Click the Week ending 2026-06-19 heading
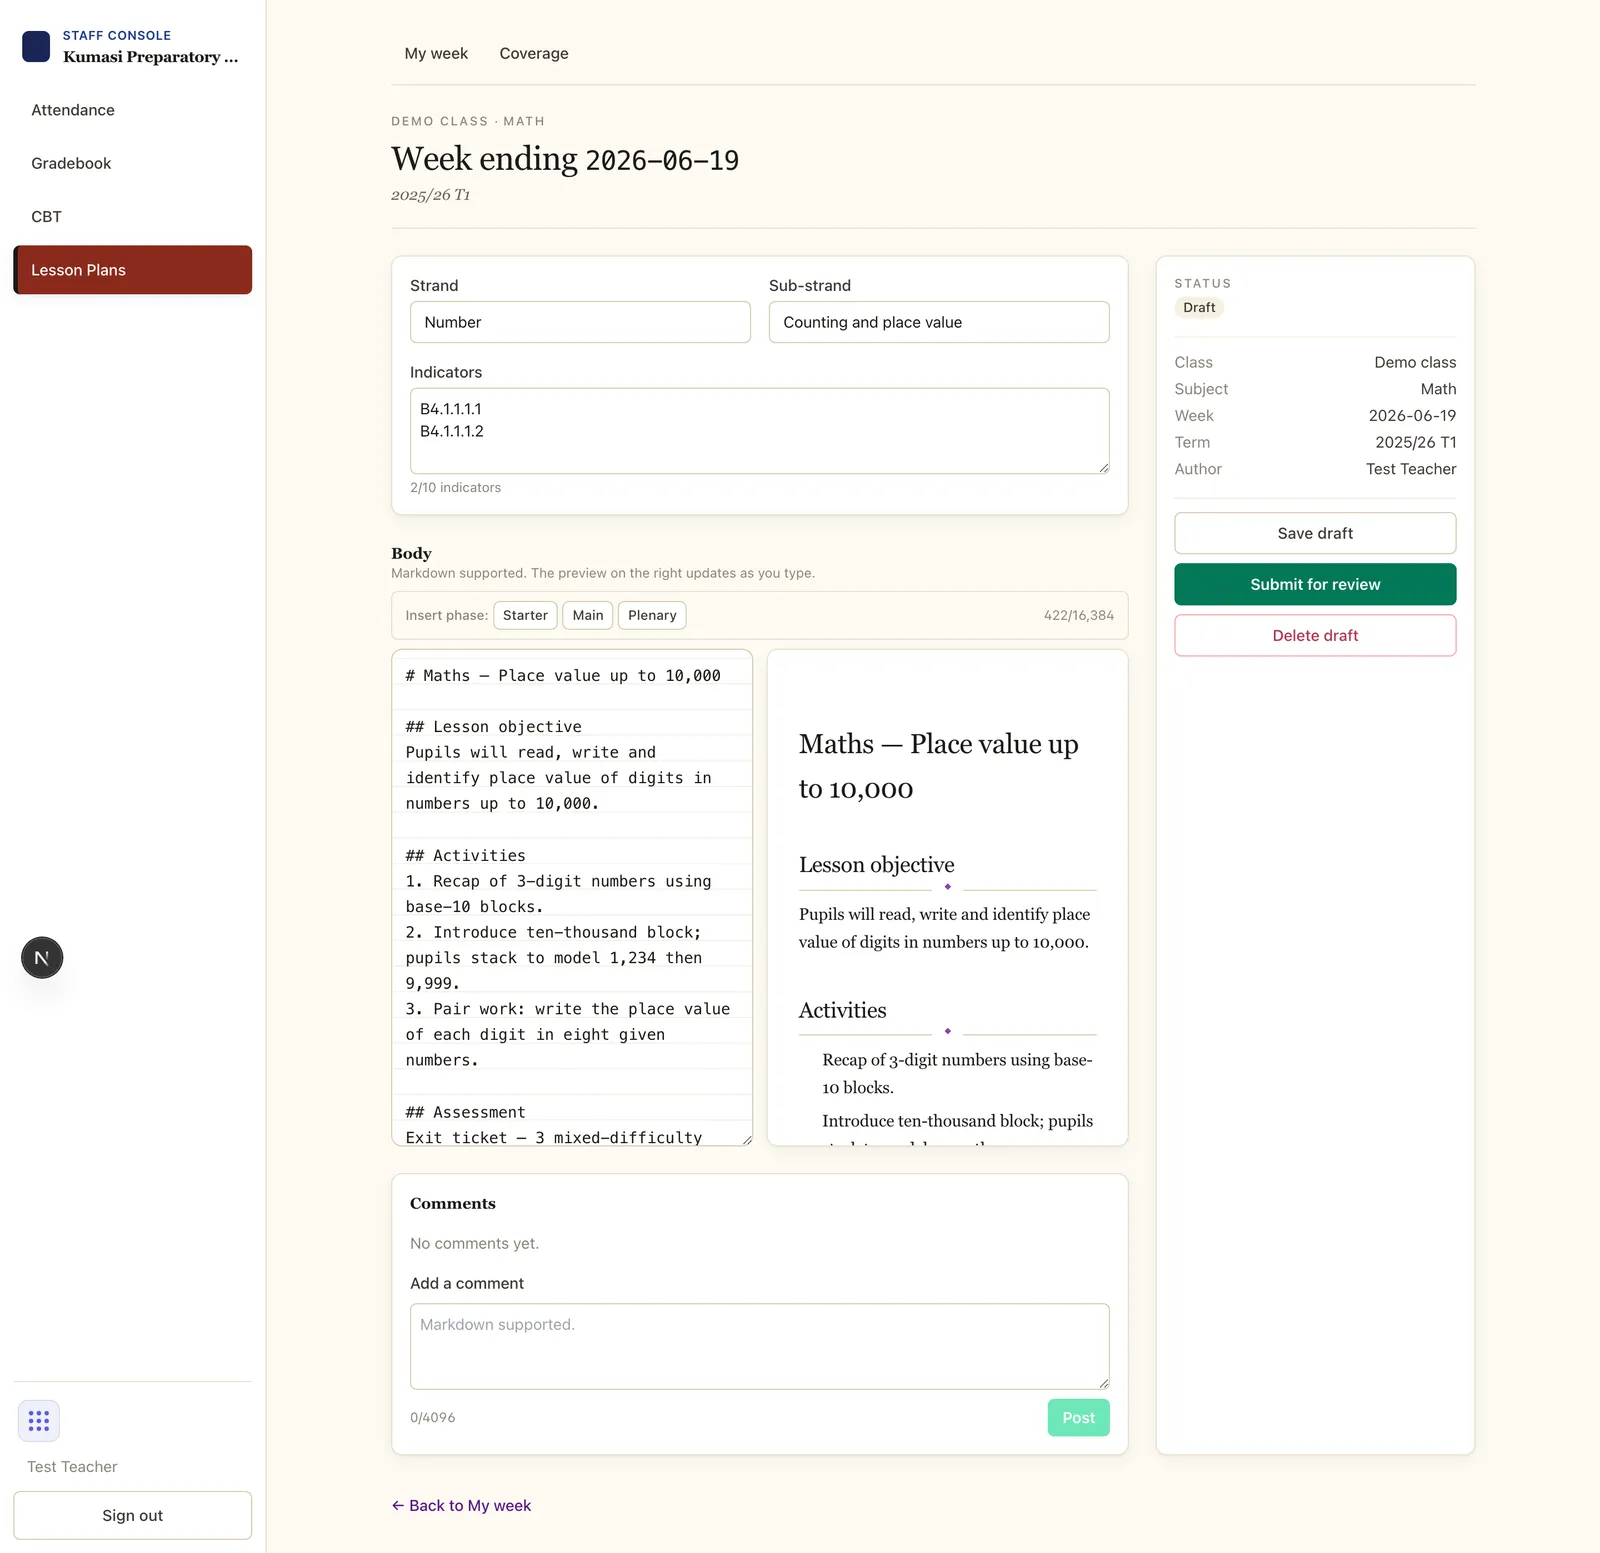The width and height of the screenshot is (1600, 1553). click(565, 159)
